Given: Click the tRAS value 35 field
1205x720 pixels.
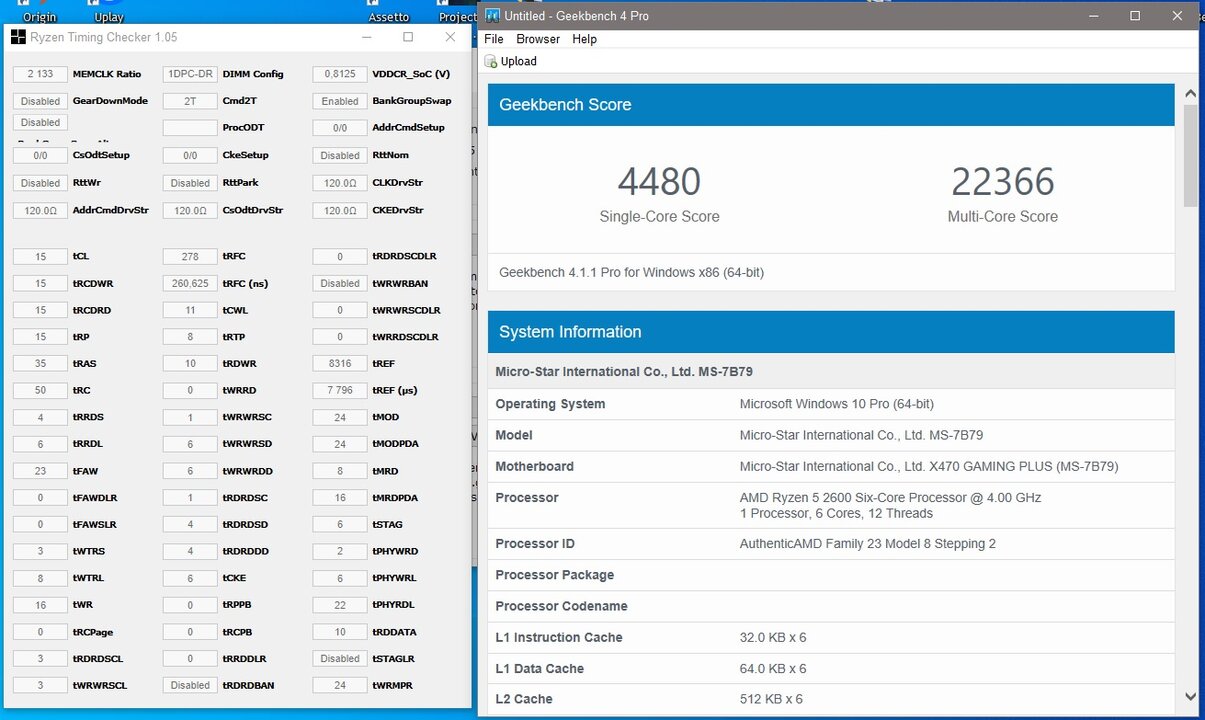Looking at the screenshot, I should pyautogui.click(x=40, y=364).
